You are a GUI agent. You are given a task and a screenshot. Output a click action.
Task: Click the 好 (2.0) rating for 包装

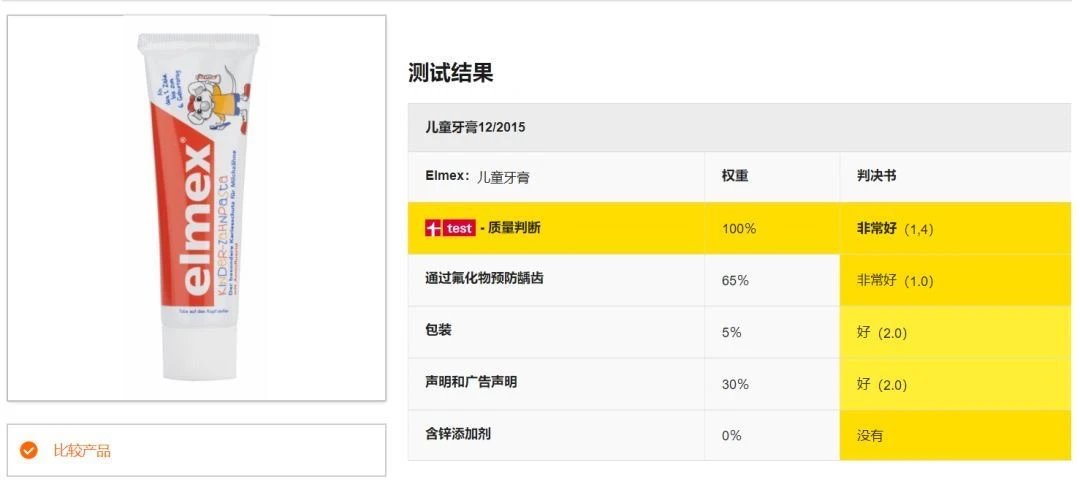coord(881,333)
